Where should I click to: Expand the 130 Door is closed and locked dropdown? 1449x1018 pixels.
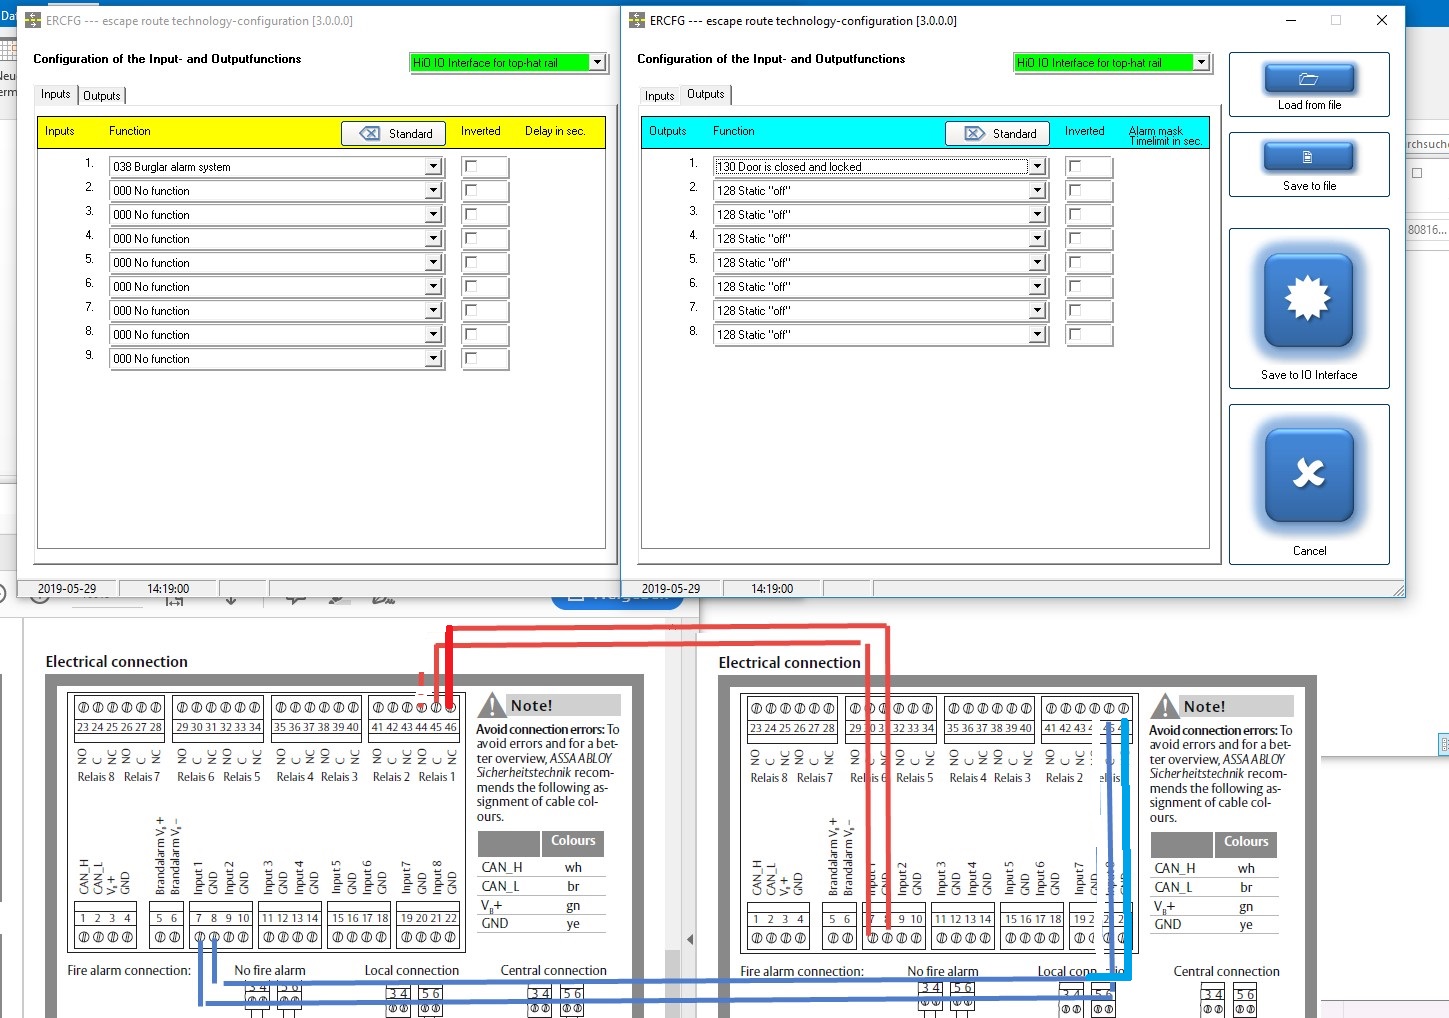[1037, 167]
